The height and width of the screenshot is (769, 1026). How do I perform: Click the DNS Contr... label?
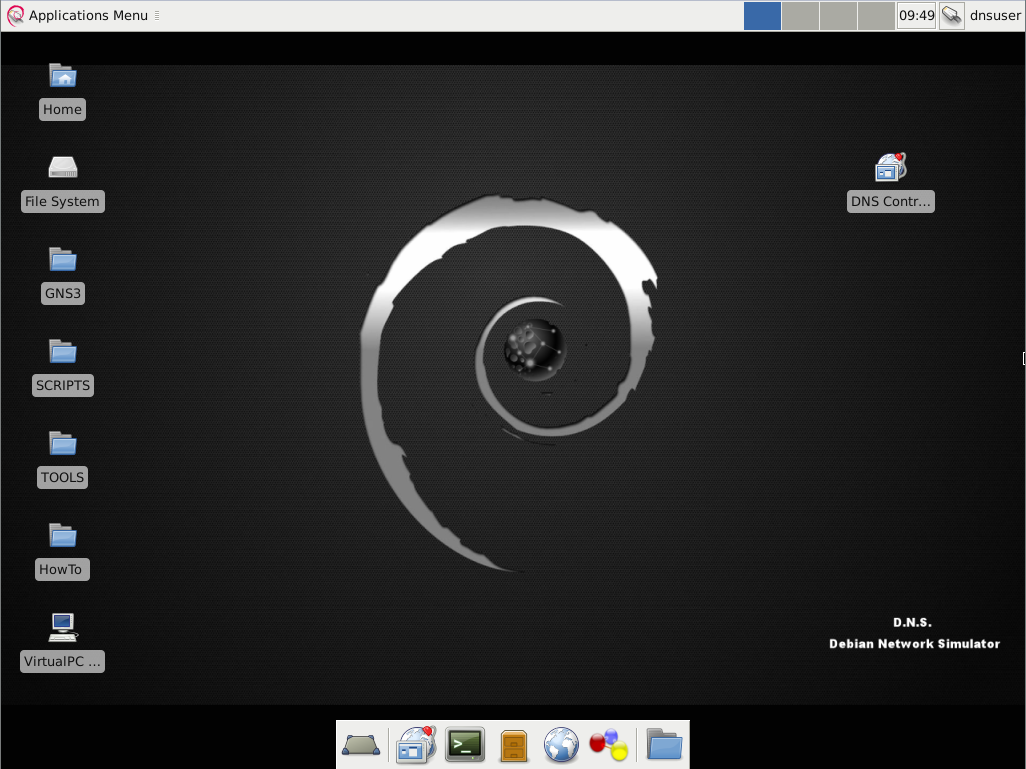pos(891,202)
